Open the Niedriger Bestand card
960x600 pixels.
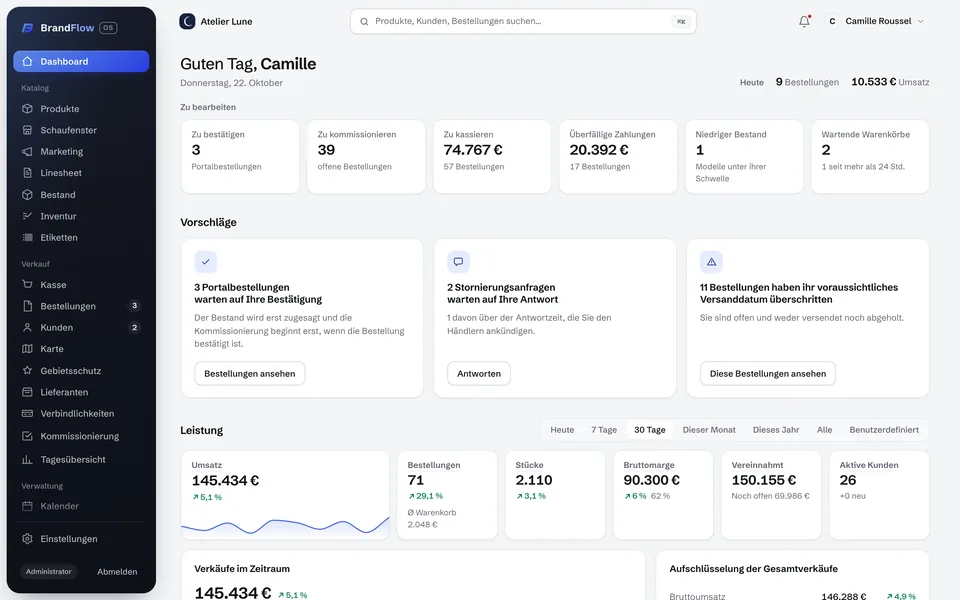click(x=744, y=157)
